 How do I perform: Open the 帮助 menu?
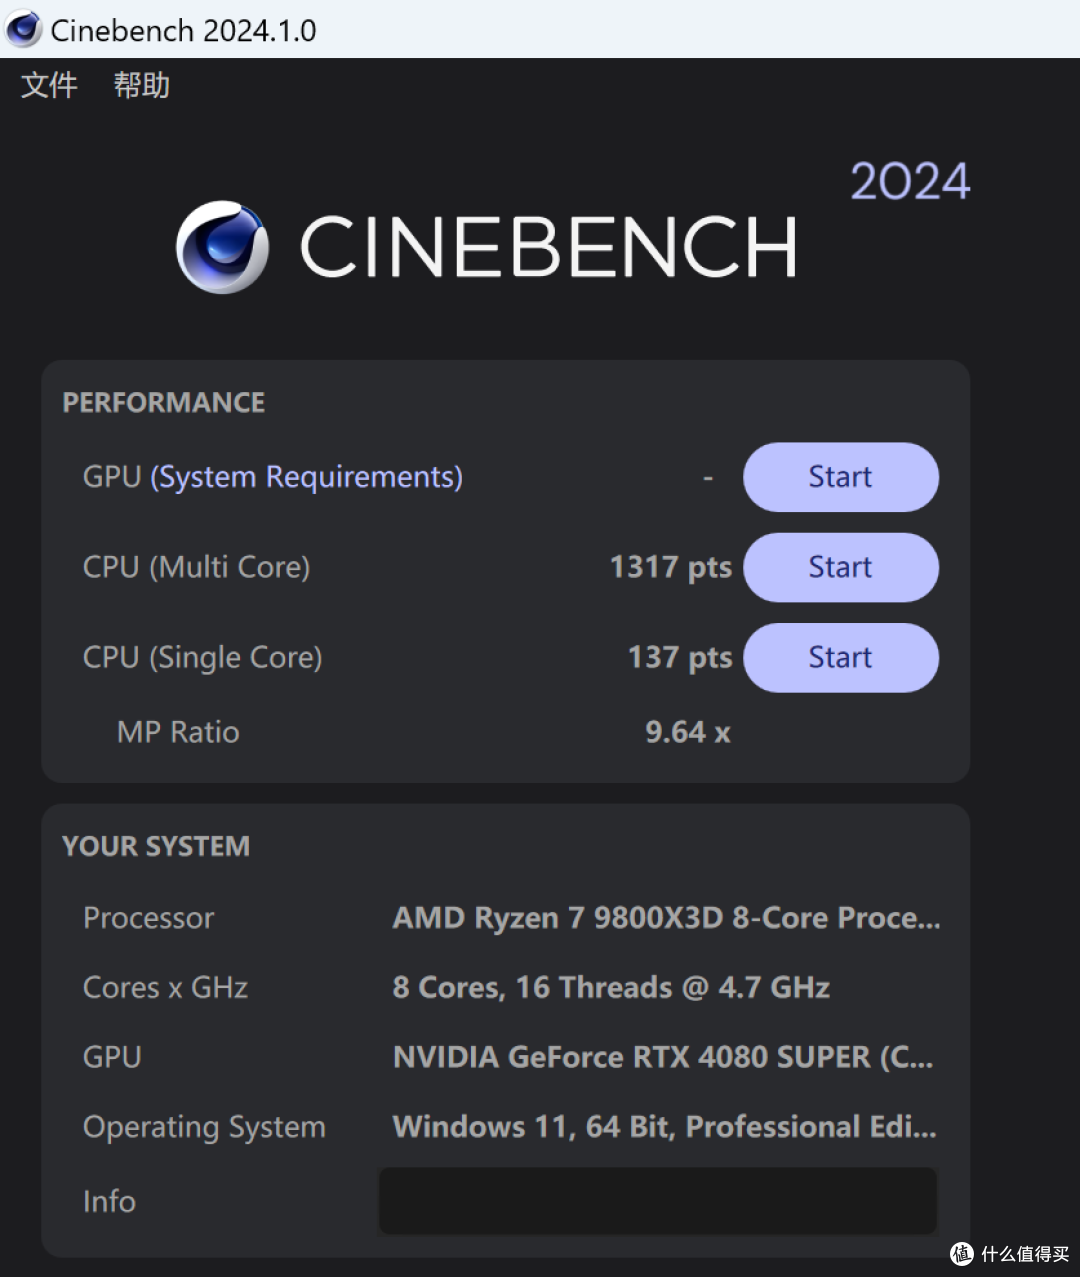pos(140,85)
